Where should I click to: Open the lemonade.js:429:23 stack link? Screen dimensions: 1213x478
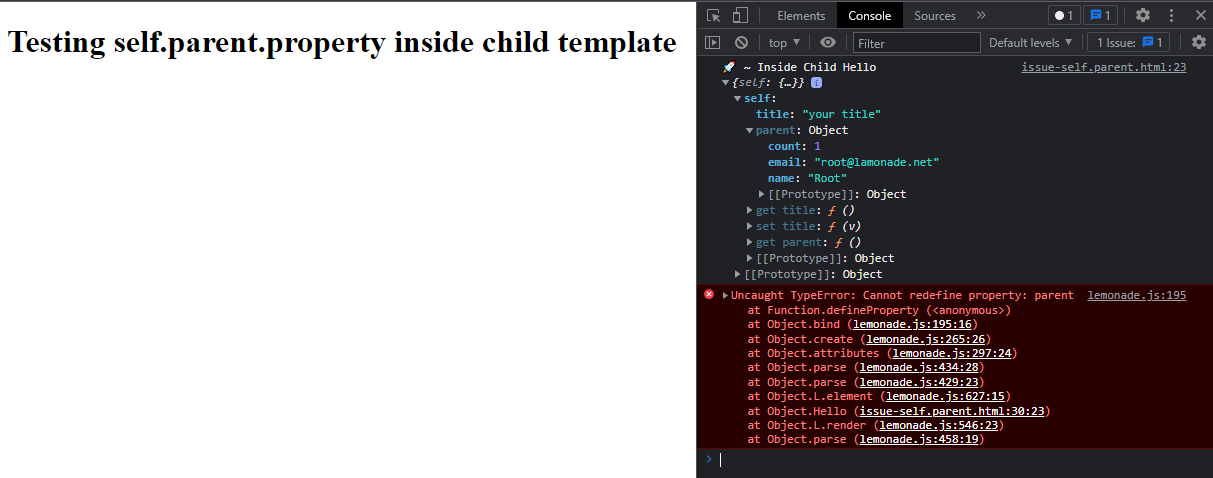(918, 382)
